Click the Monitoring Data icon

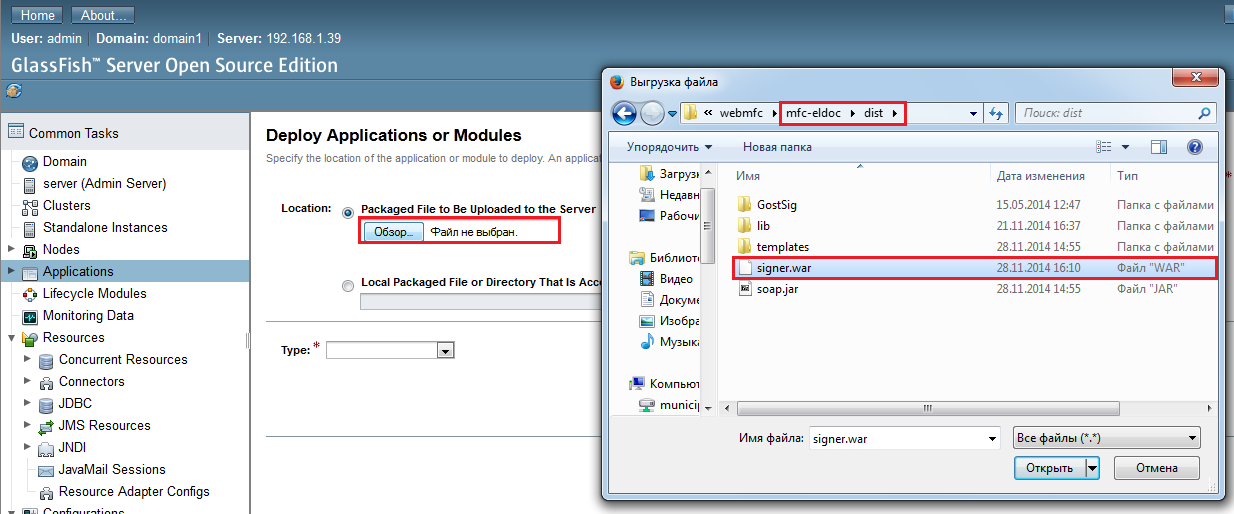[x=29, y=316]
